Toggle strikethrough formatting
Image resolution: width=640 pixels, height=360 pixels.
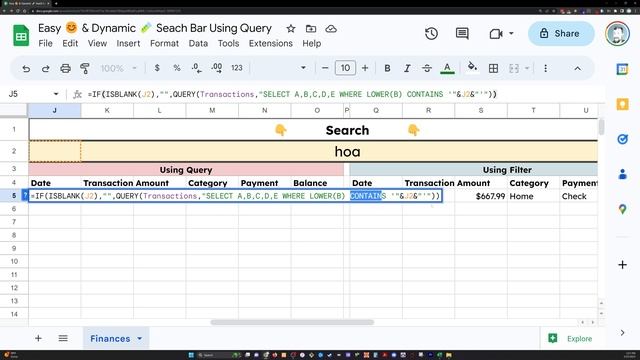pyautogui.click(x=427, y=68)
